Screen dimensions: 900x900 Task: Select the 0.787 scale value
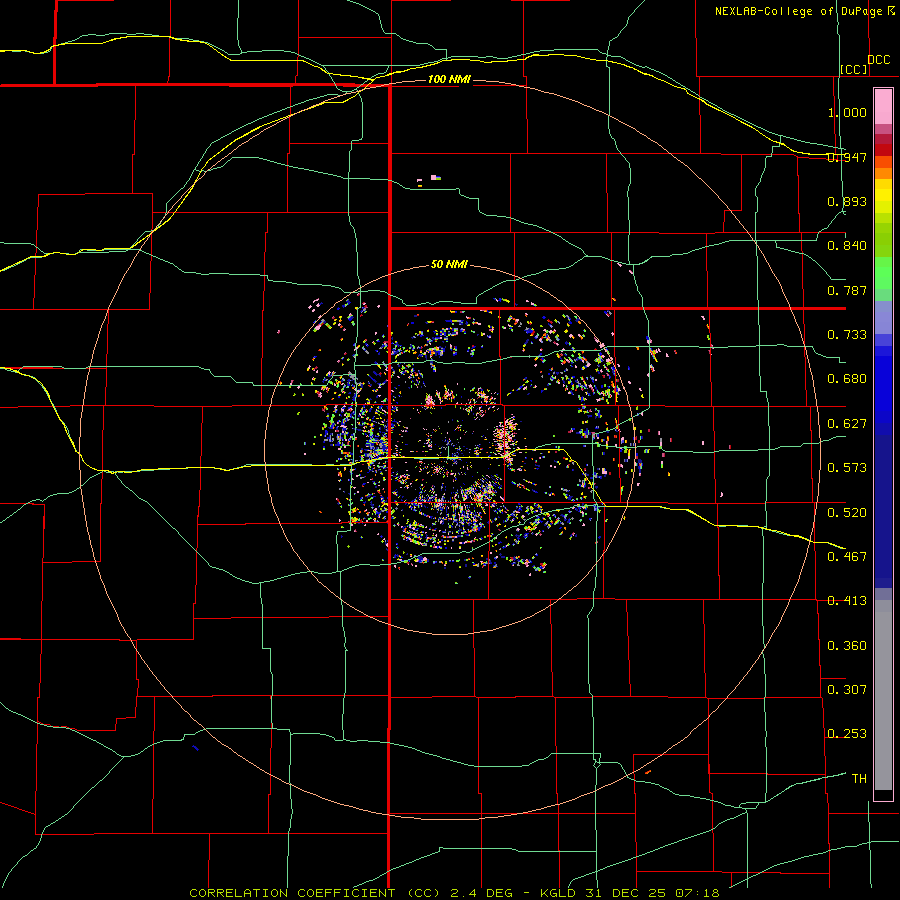click(847, 290)
